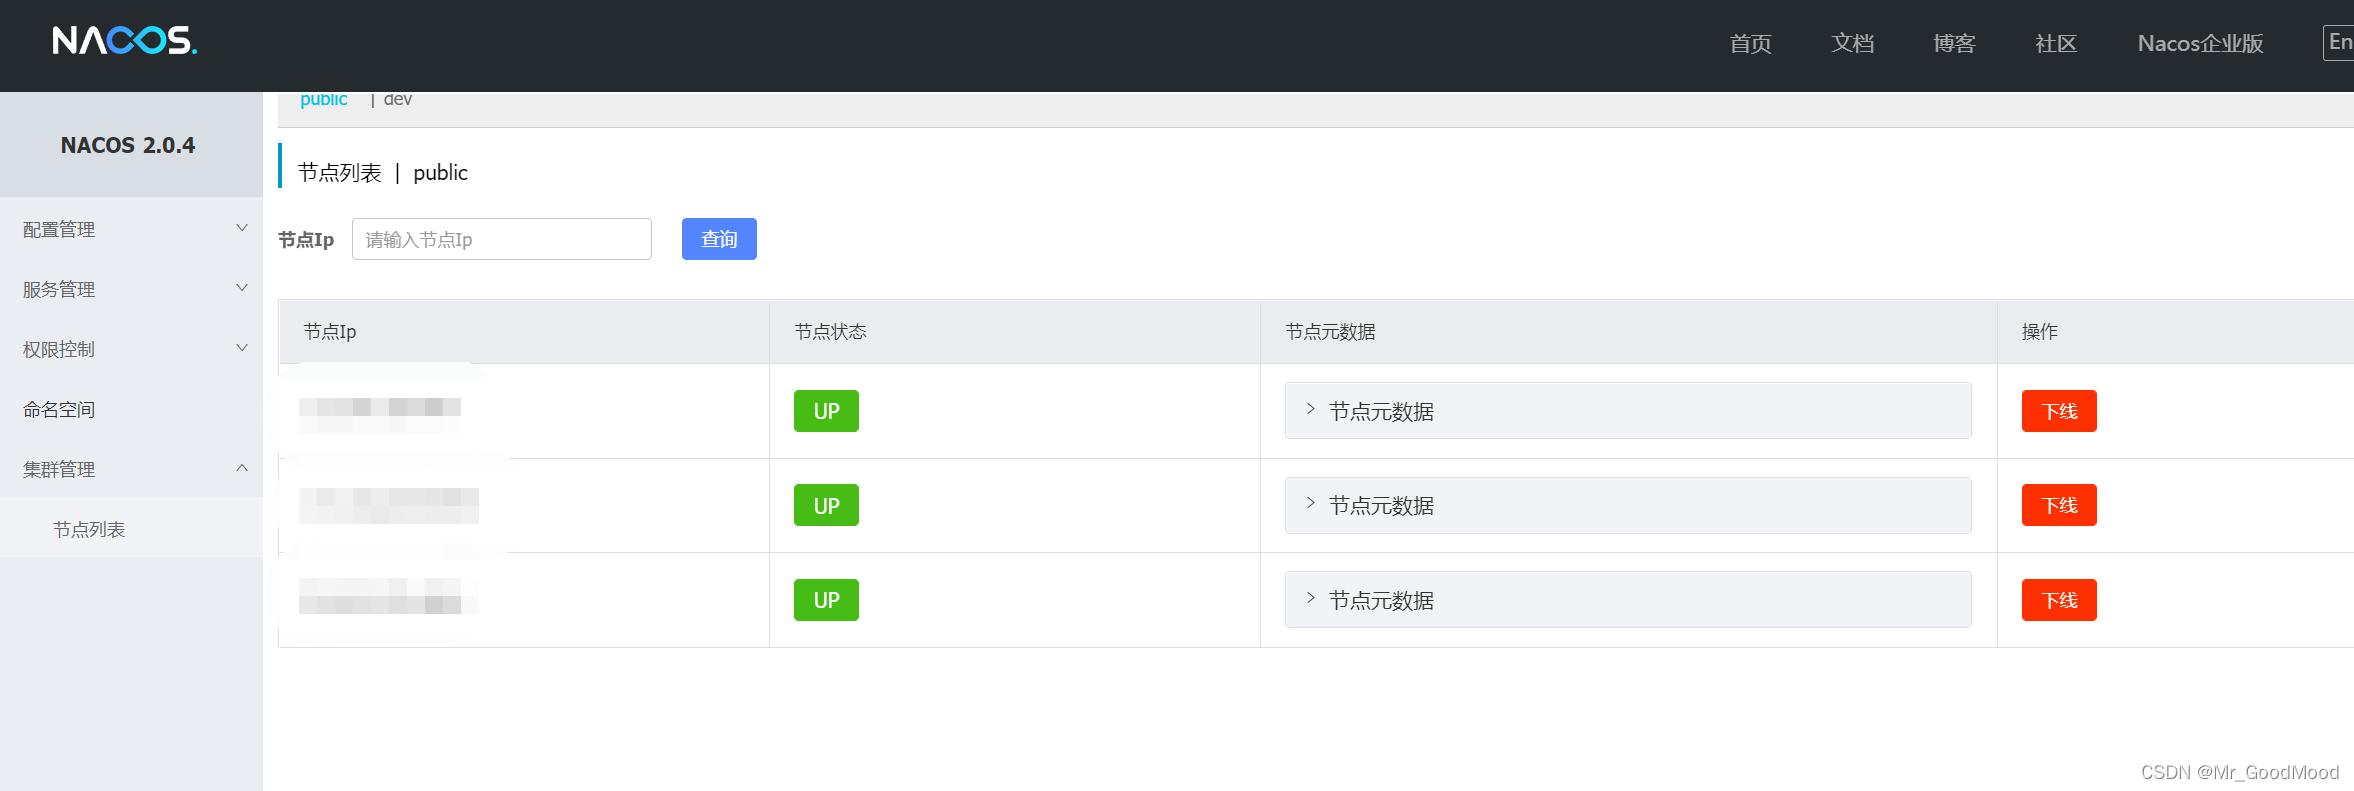Open the 文档 documentation link
Viewport: 2354px width, 791px height.
point(1852,43)
